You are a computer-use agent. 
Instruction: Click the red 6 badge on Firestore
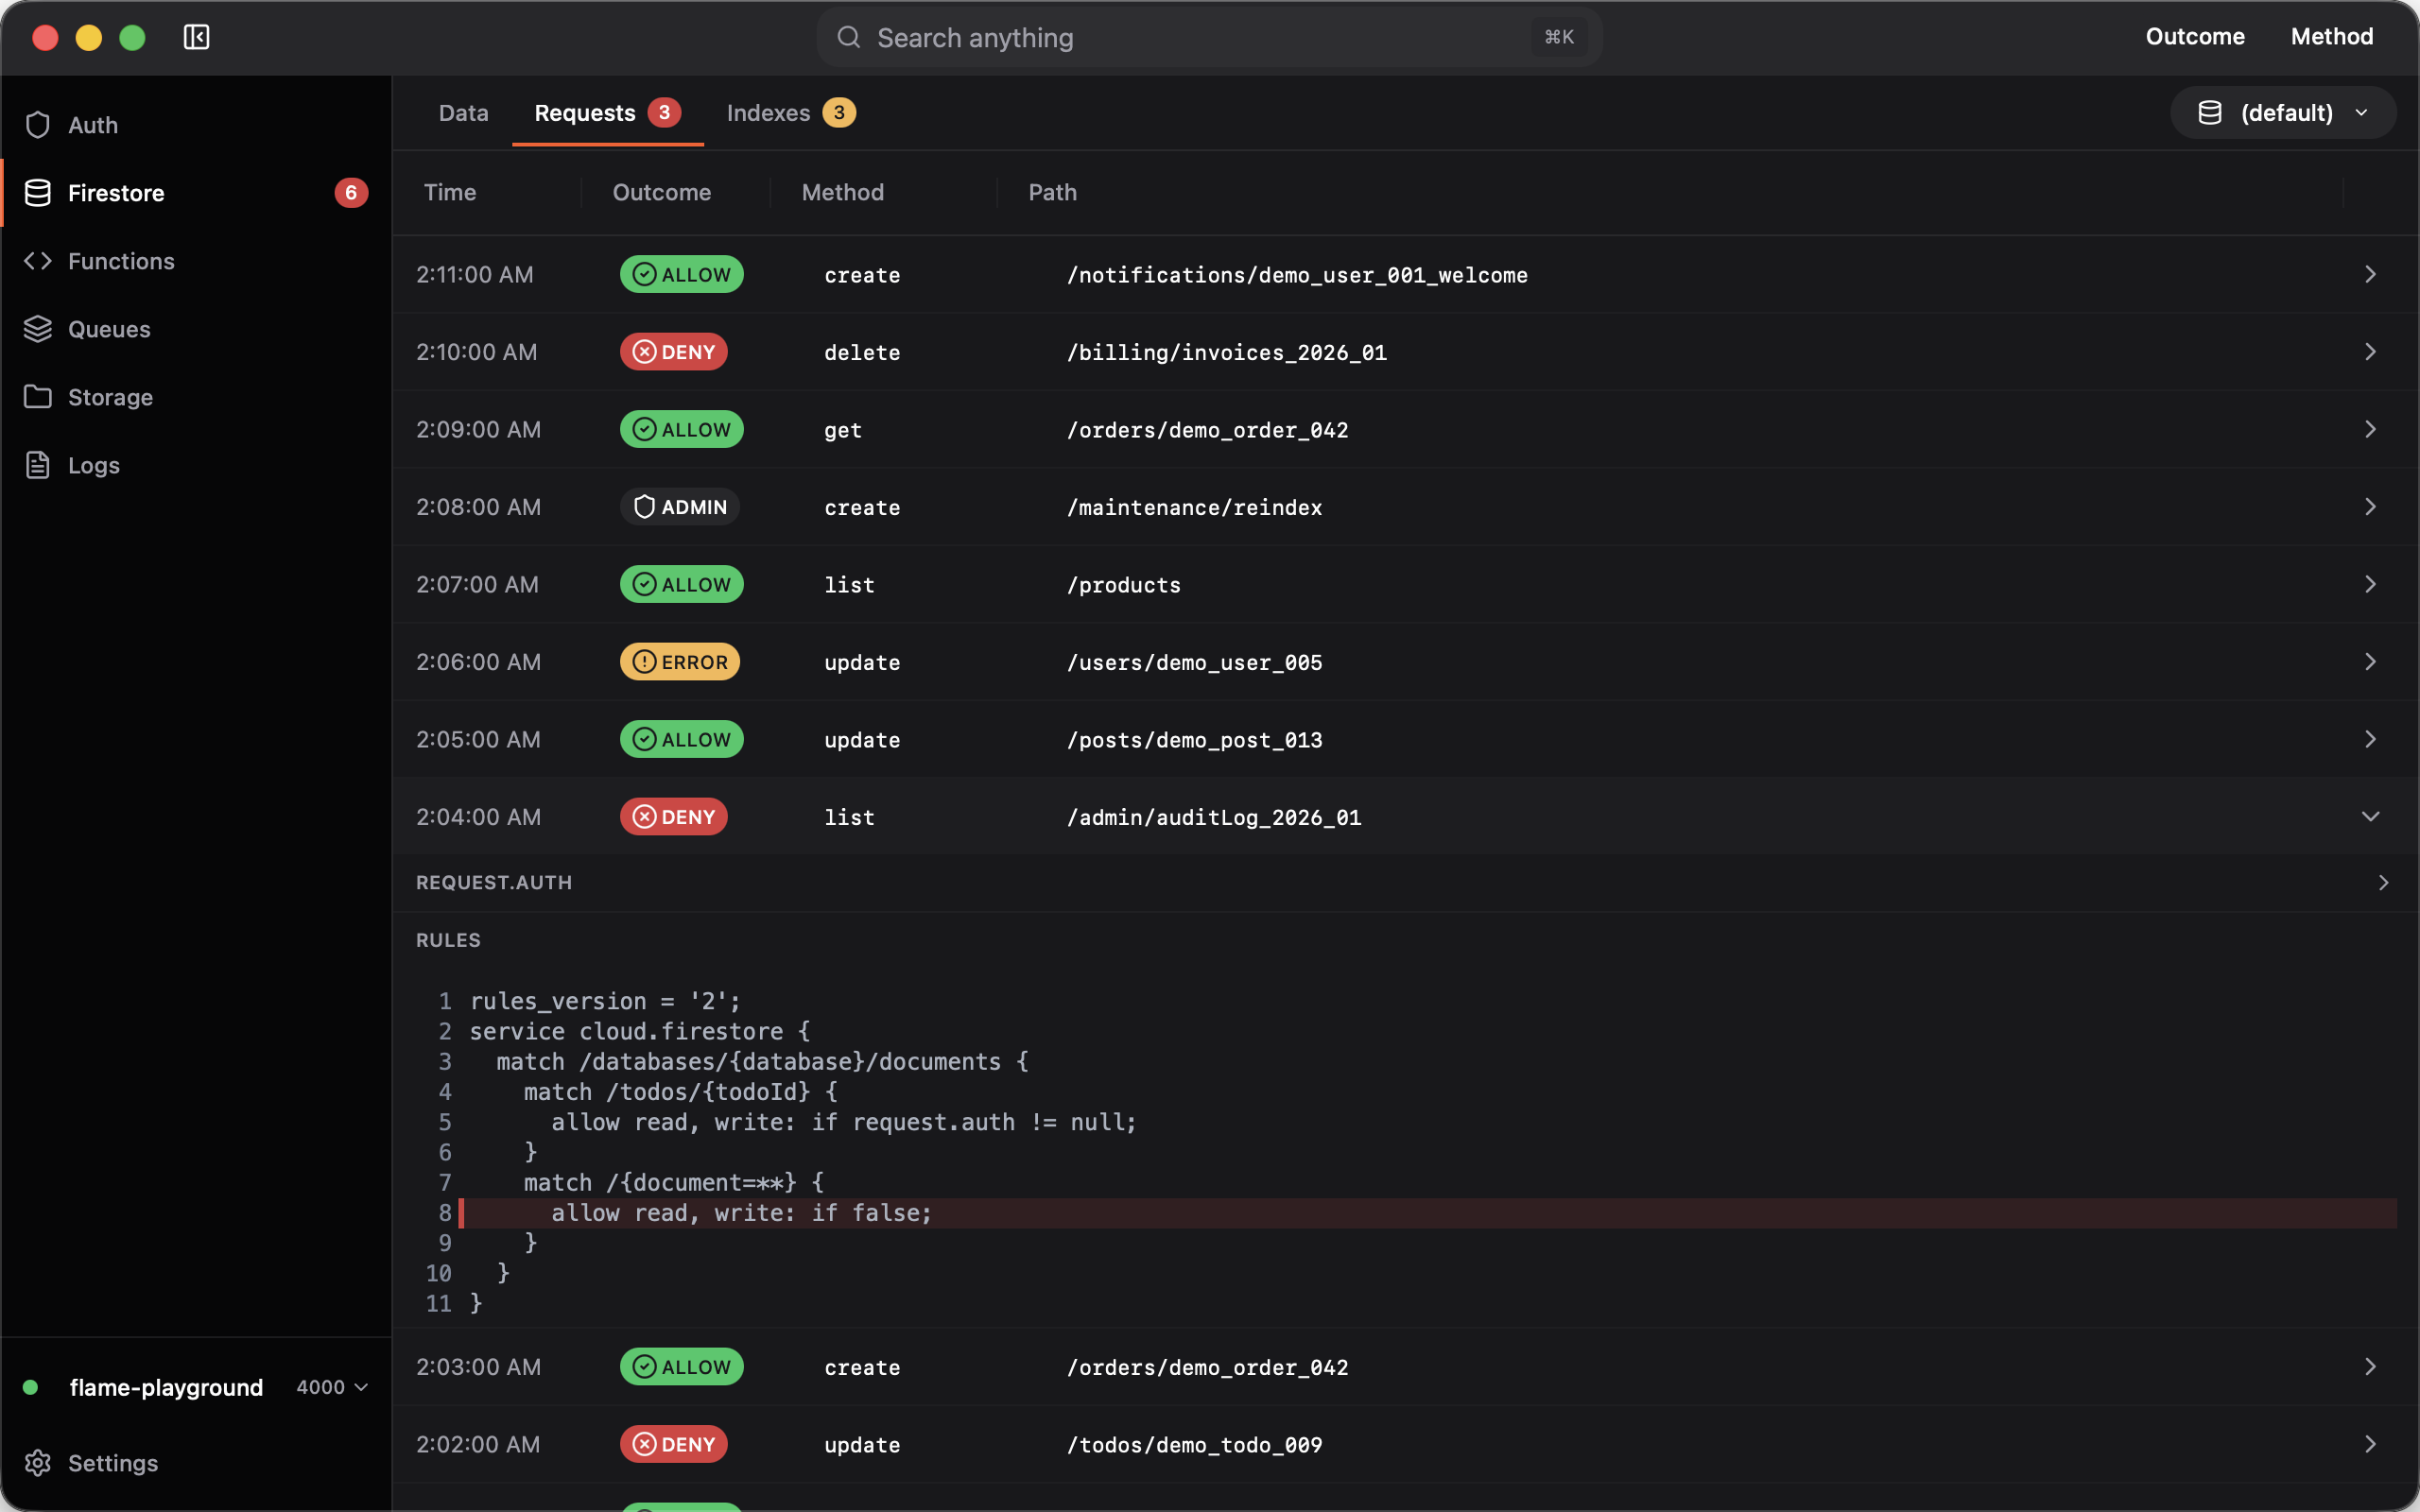351,193
